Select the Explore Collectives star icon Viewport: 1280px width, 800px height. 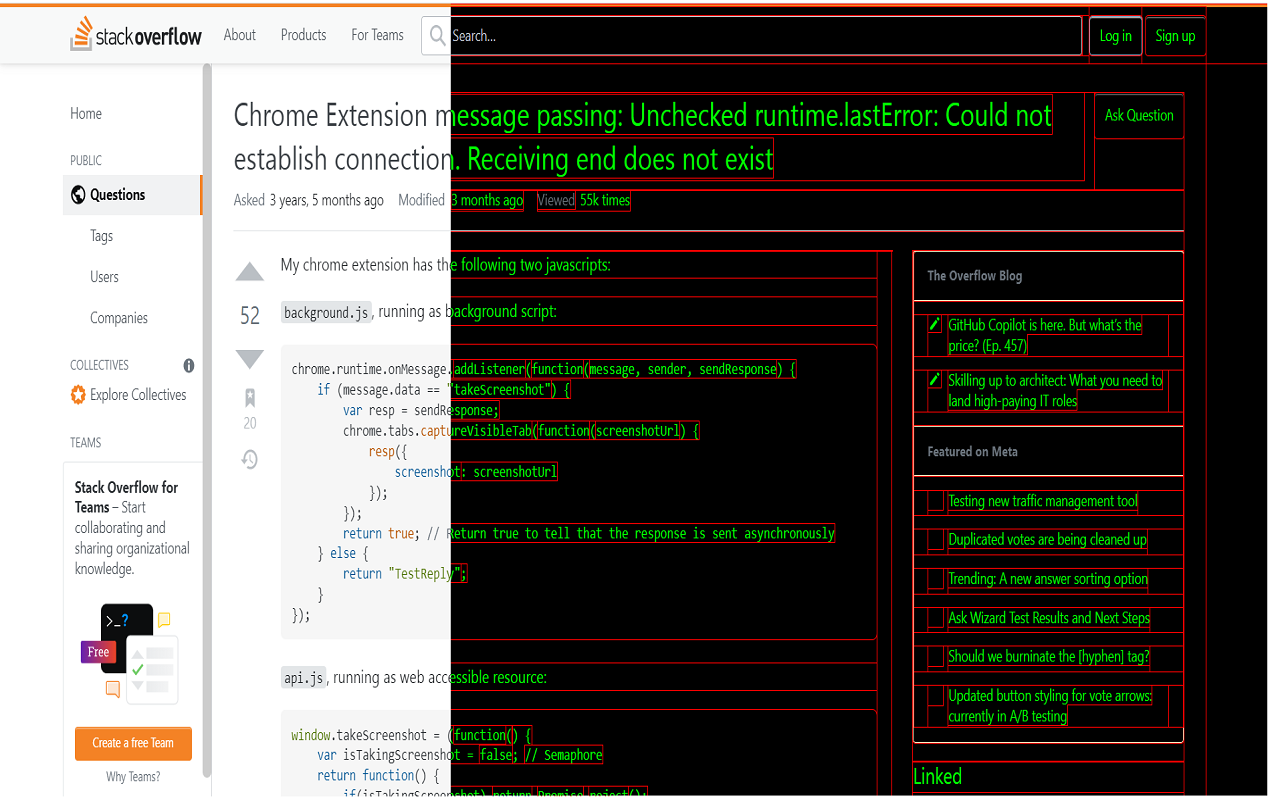(x=76, y=394)
